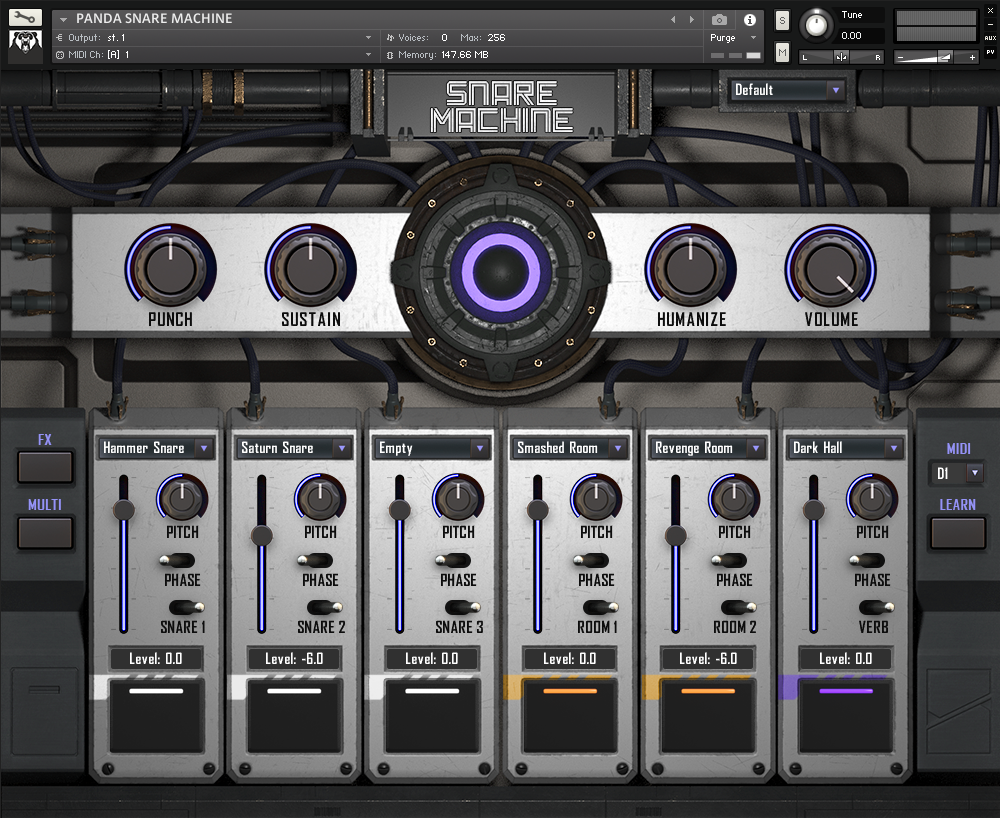Click the Tune value field 0.00
Screen dimensions: 1000x818
(860, 36)
